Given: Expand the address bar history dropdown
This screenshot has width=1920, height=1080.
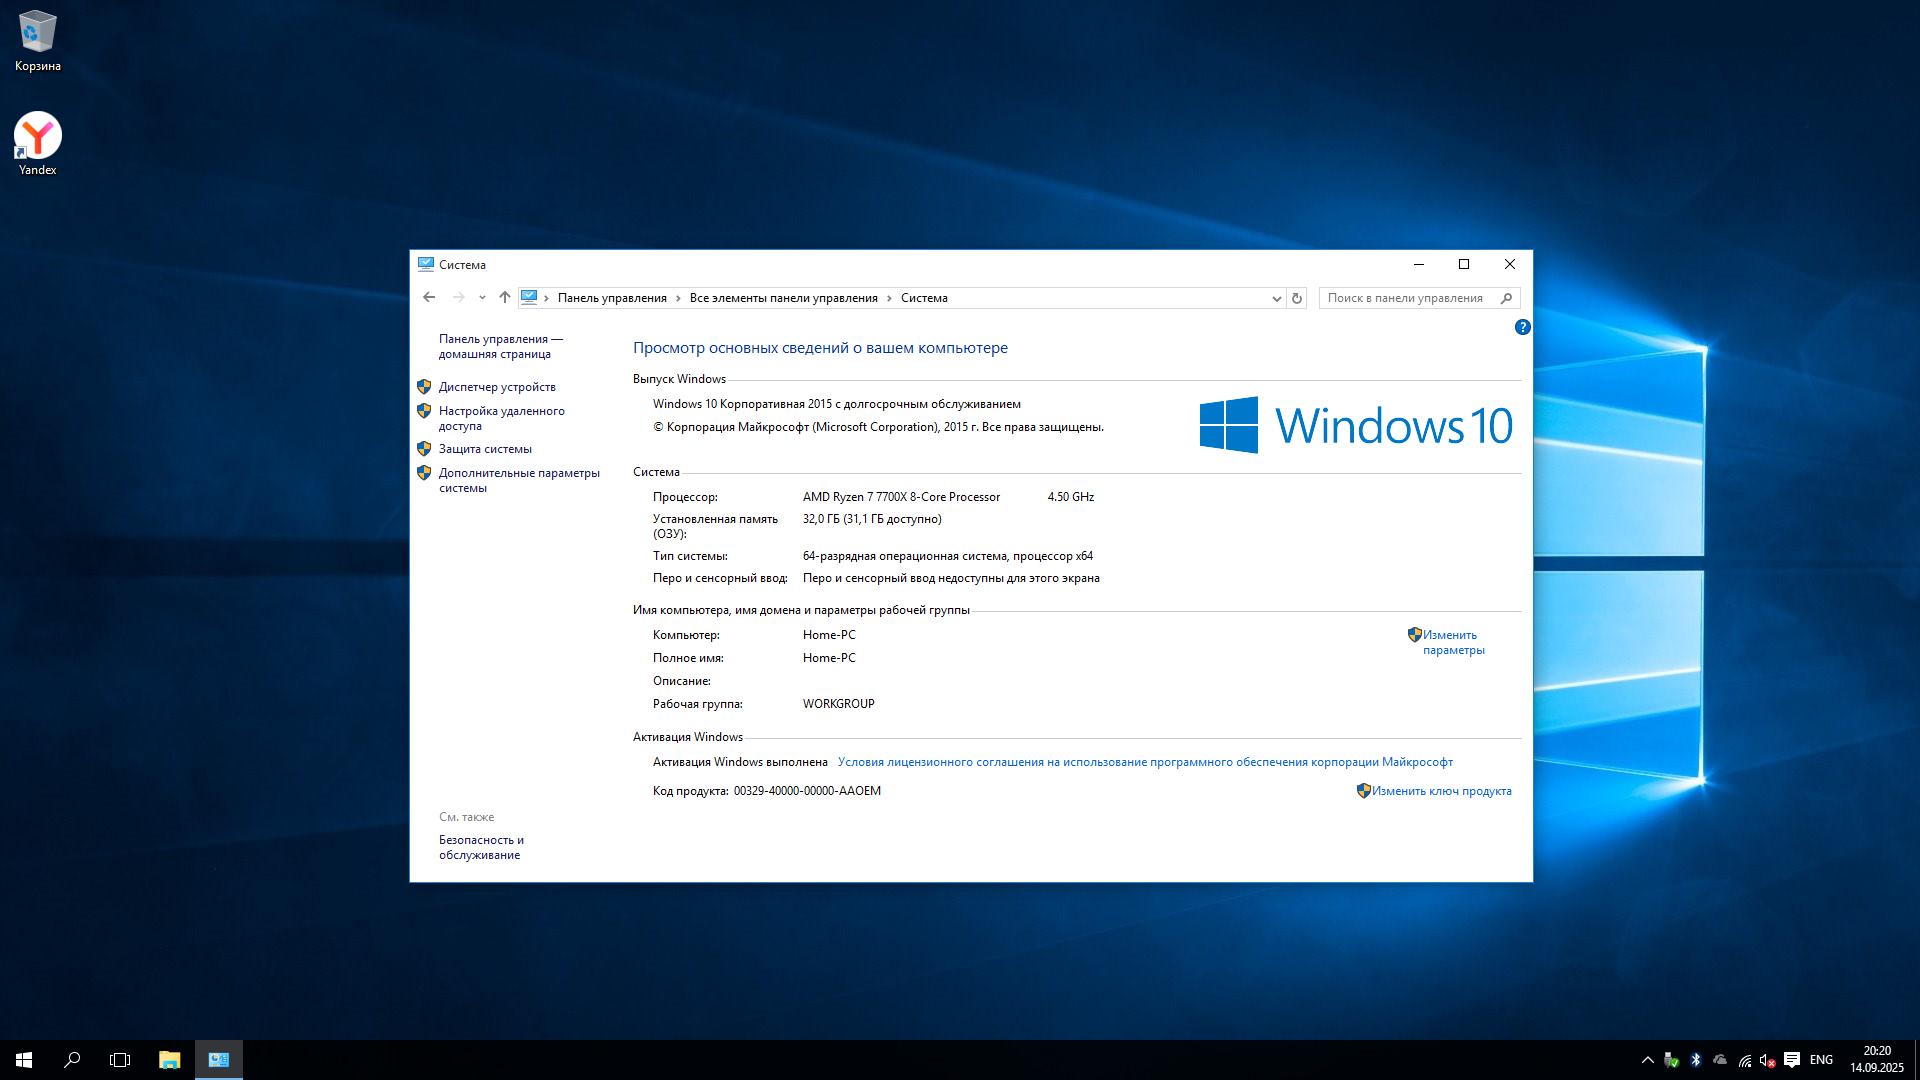Looking at the screenshot, I should tap(1276, 298).
